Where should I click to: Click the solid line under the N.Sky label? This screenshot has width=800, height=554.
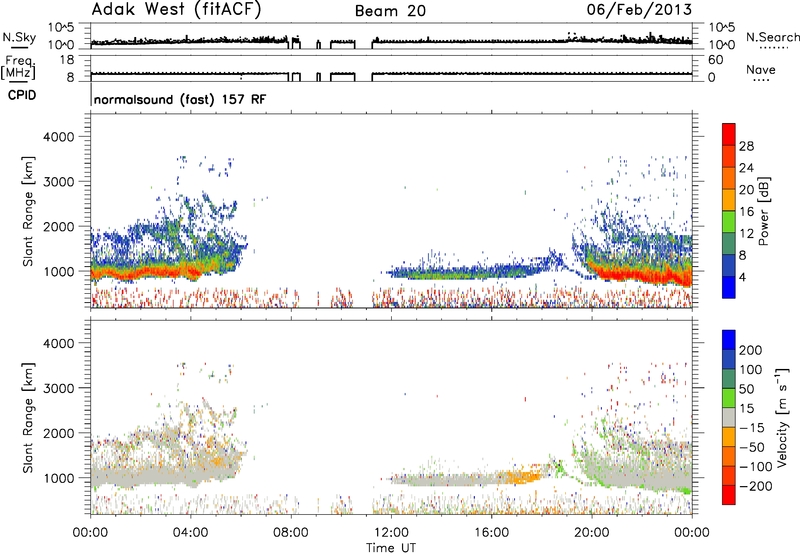tap(20, 47)
